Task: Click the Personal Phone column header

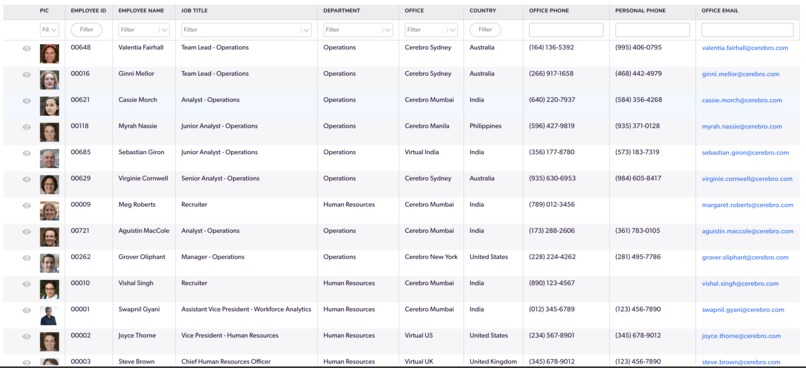Action: tap(640, 11)
